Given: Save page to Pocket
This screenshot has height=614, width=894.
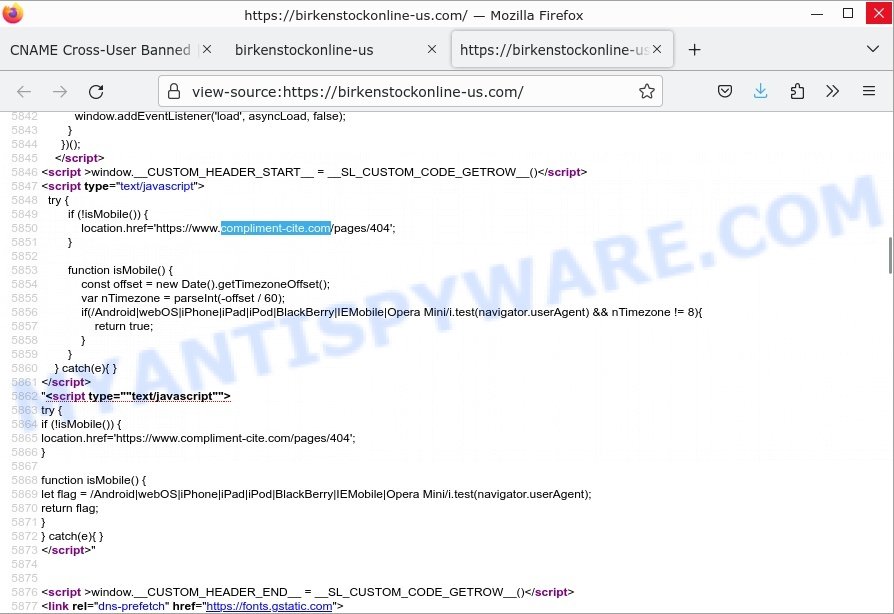Looking at the screenshot, I should (725, 91).
